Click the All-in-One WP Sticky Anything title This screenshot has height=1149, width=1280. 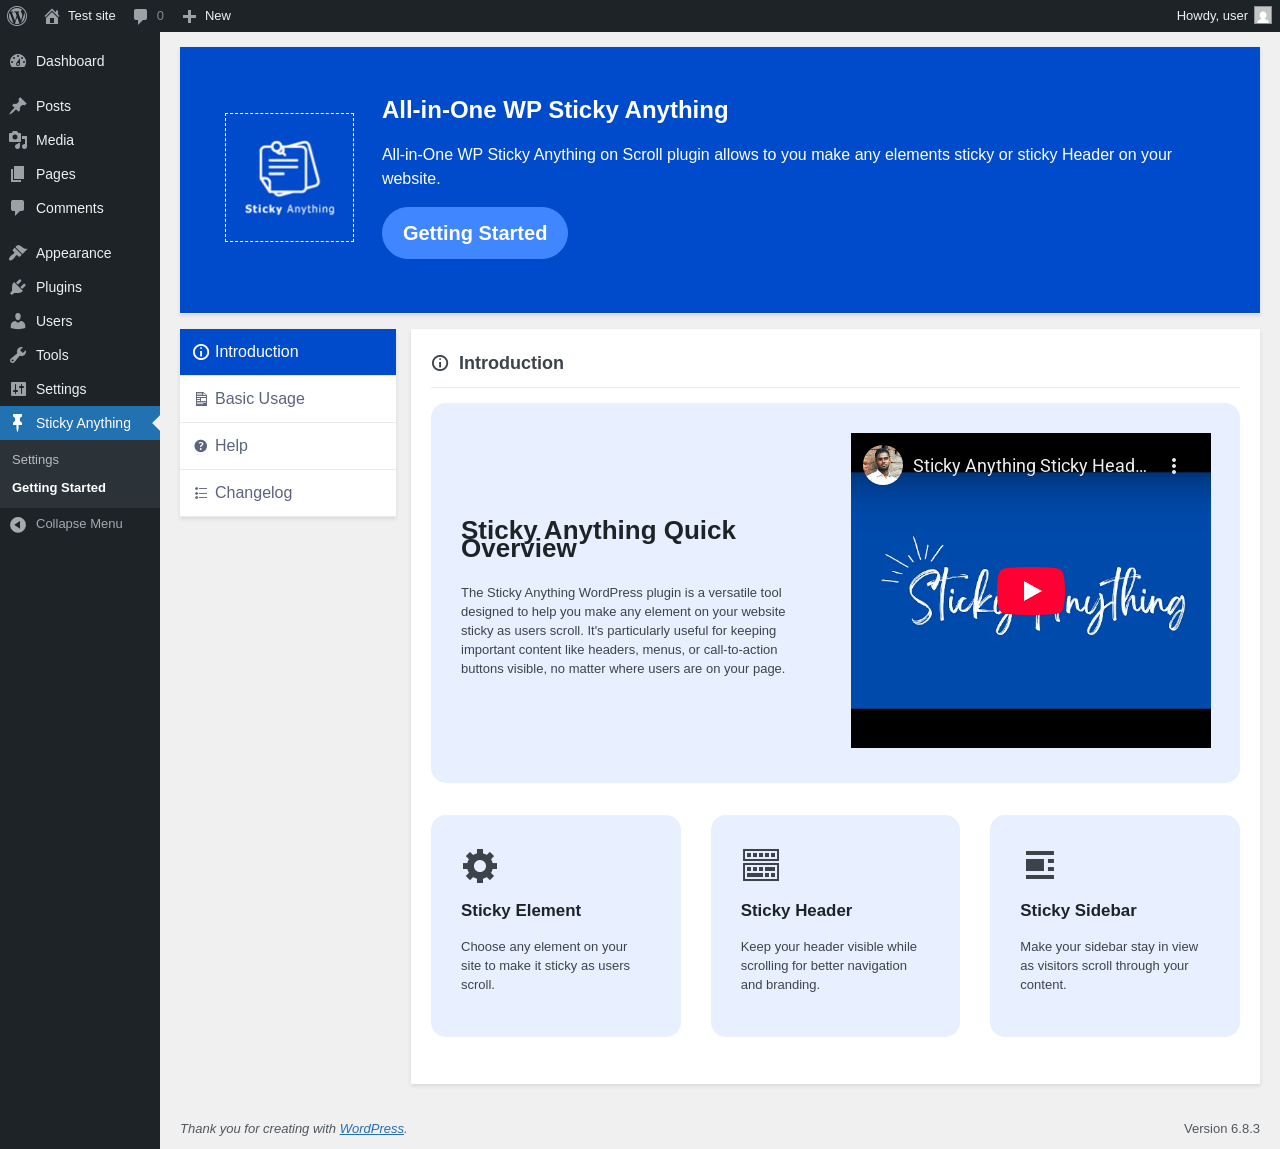[x=555, y=110]
